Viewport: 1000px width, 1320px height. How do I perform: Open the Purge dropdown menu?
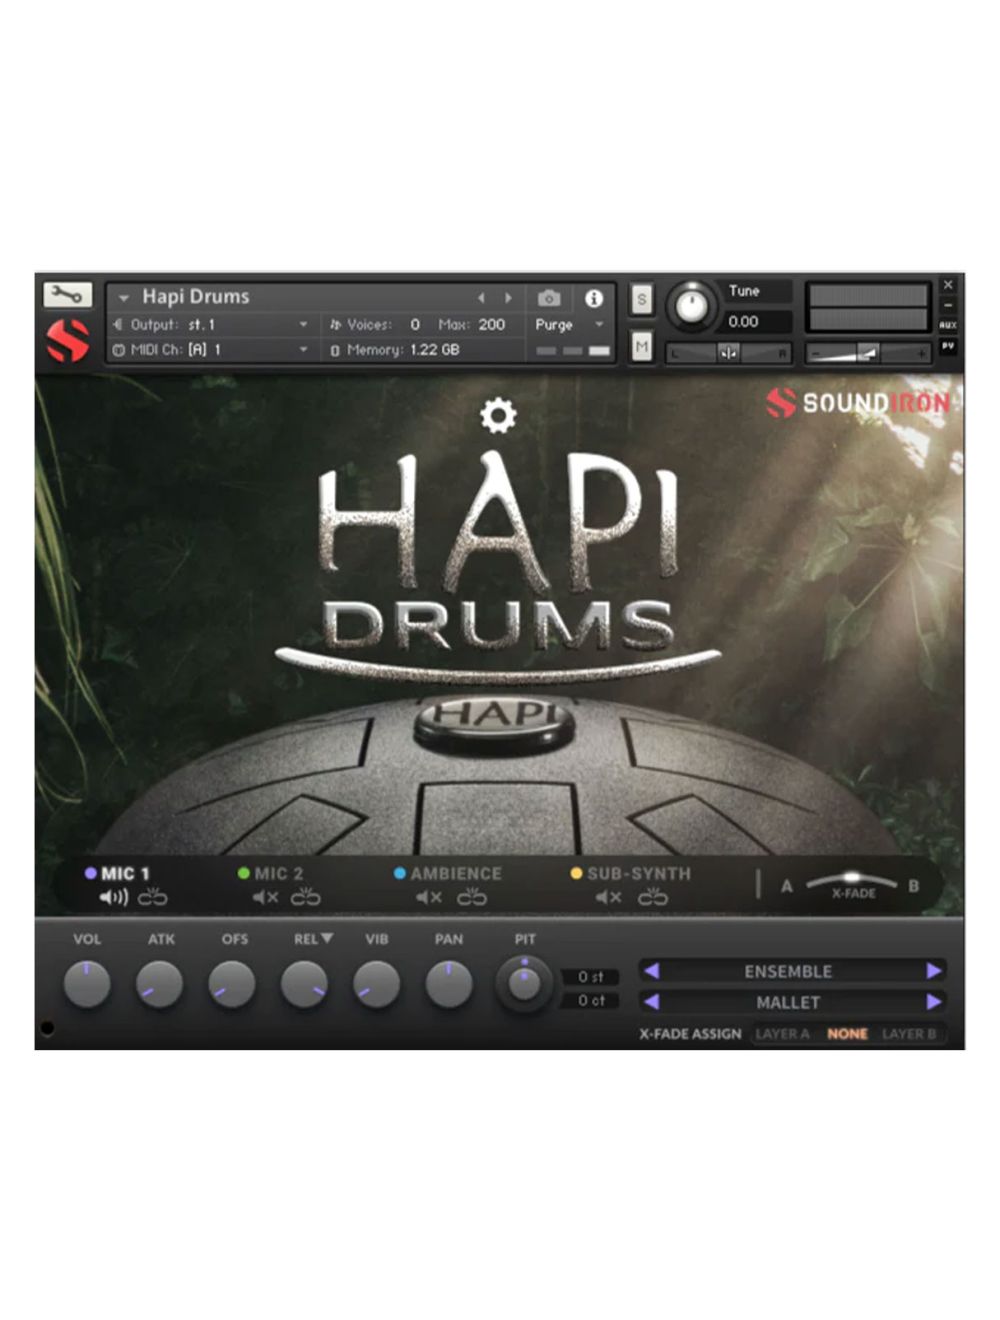pyautogui.click(x=565, y=325)
